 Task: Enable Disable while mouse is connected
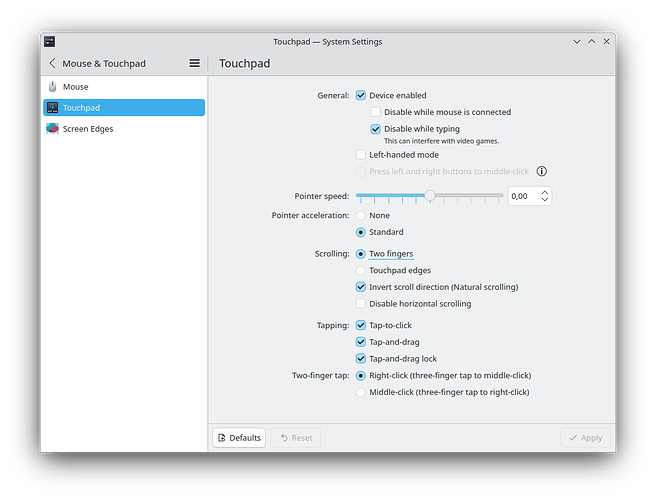(x=375, y=112)
